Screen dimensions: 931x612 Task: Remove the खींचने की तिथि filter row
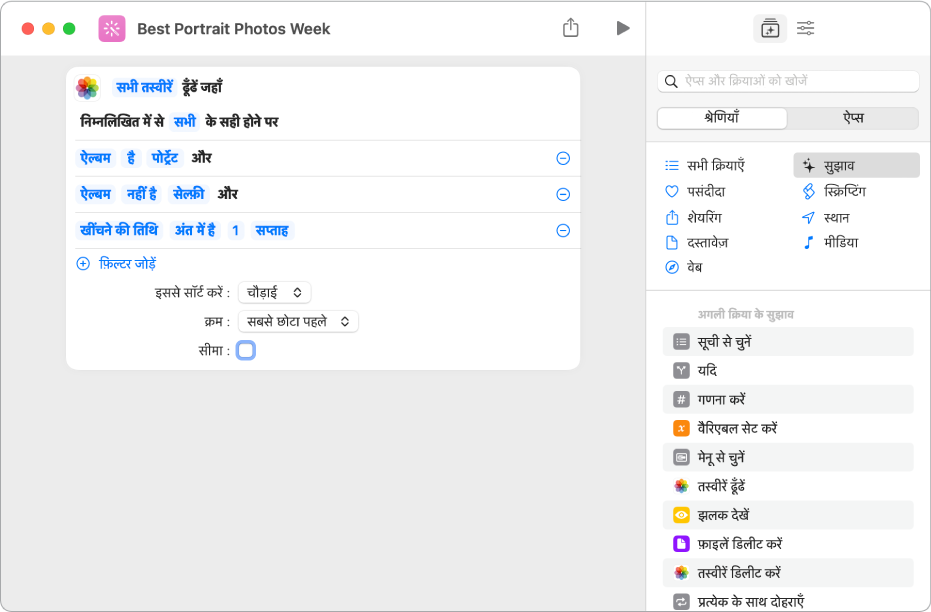click(x=563, y=230)
